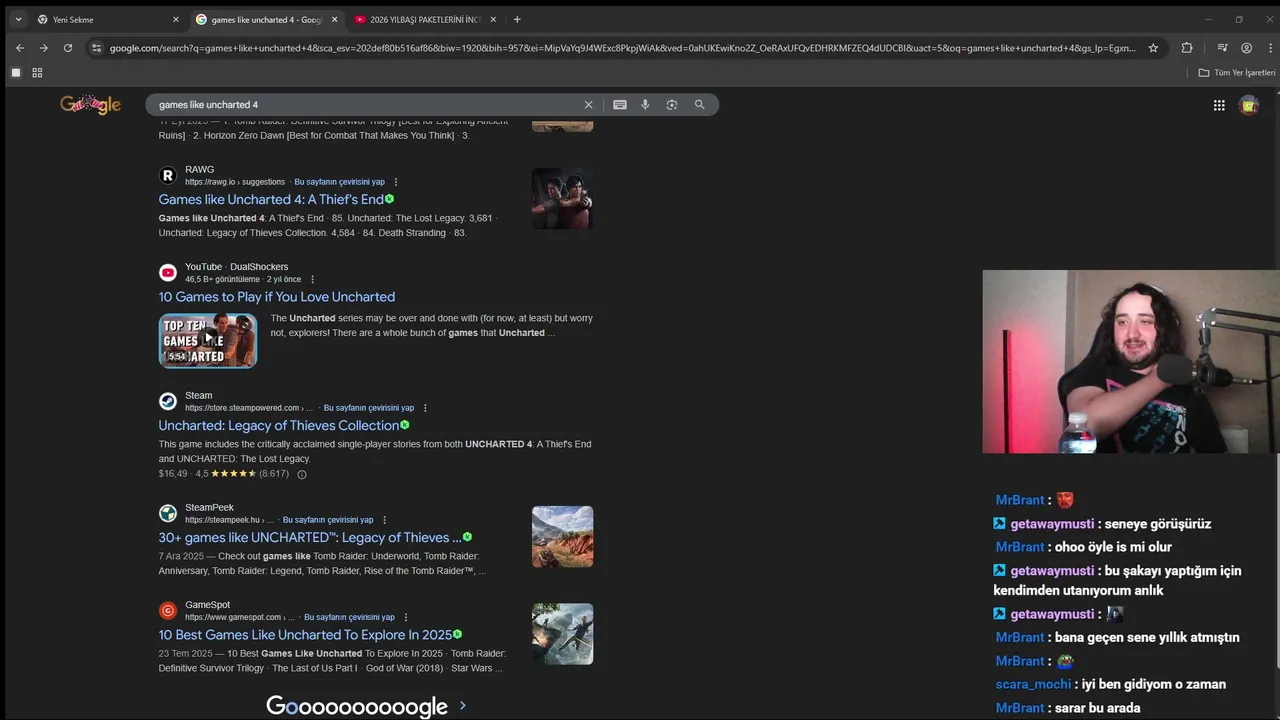Click chat message 'sarar bu arada'

click(x=1097, y=708)
